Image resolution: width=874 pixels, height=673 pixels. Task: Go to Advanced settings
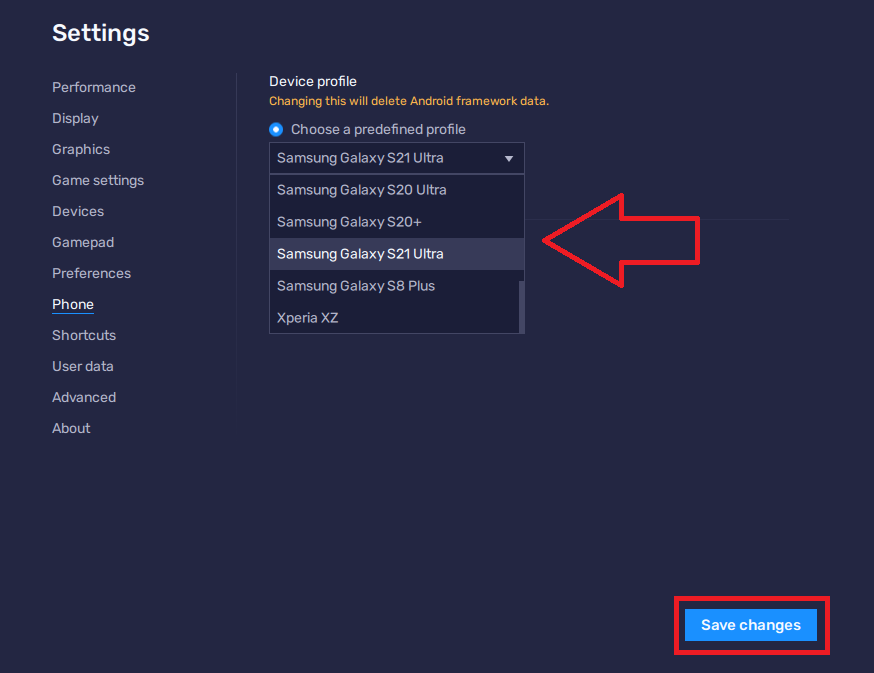84,397
